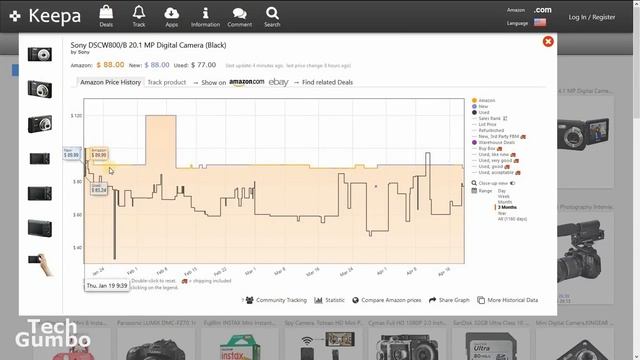Enable Refurbished in the legend
Viewport: 640px width, 360px height.
[x=488, y=130]
